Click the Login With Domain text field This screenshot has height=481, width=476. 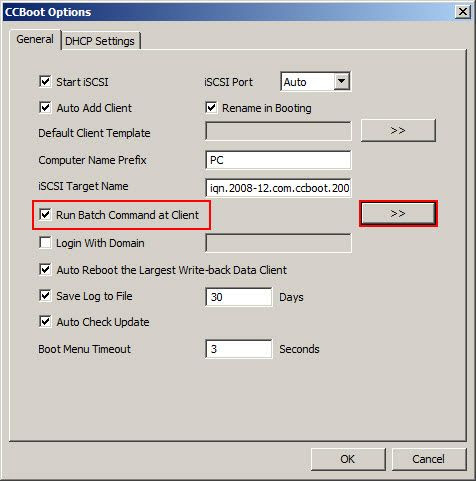pyautogui.click(x=278, y=243)
